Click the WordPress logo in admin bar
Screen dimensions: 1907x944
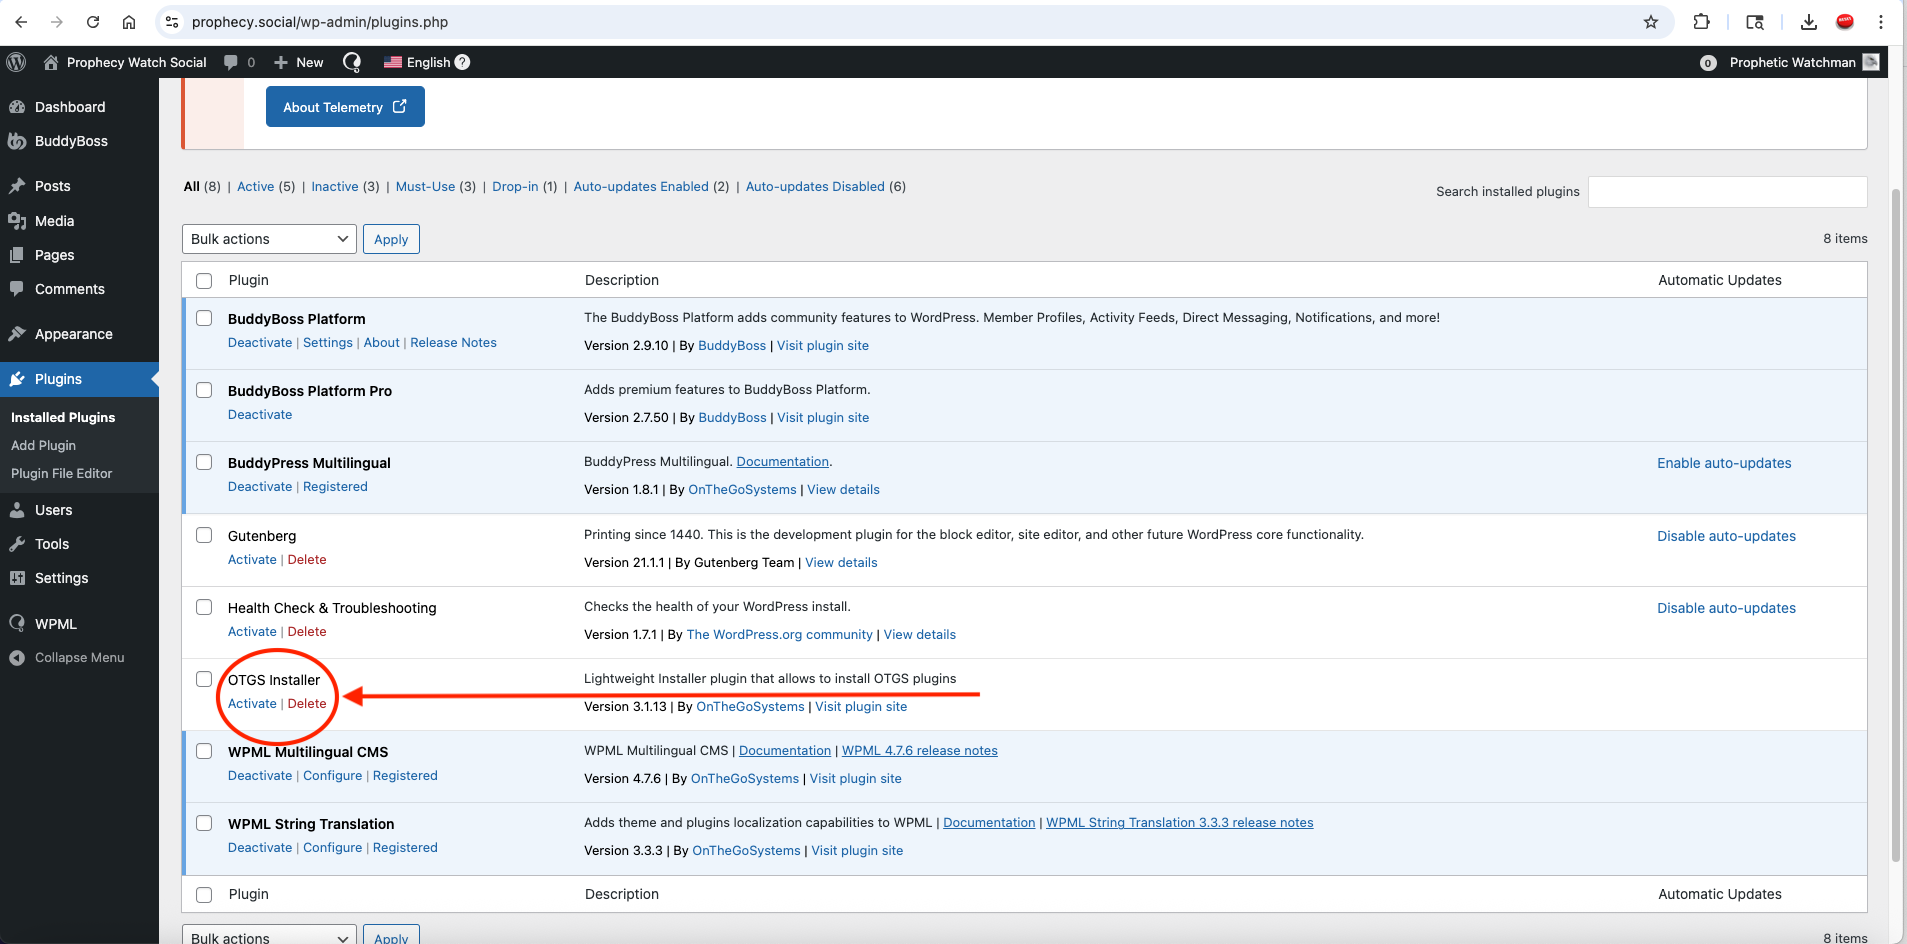[16, 62]
